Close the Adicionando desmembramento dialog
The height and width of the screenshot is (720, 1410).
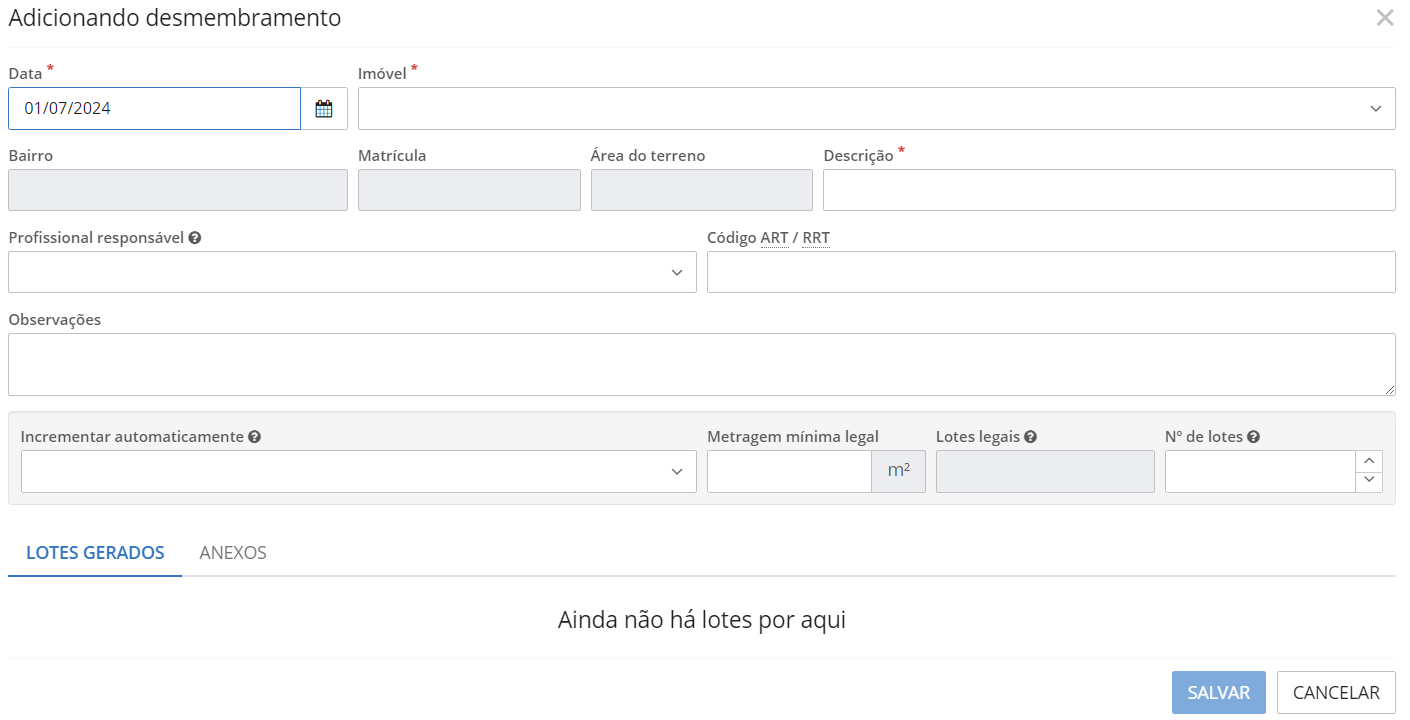(x=1385, y=18)
